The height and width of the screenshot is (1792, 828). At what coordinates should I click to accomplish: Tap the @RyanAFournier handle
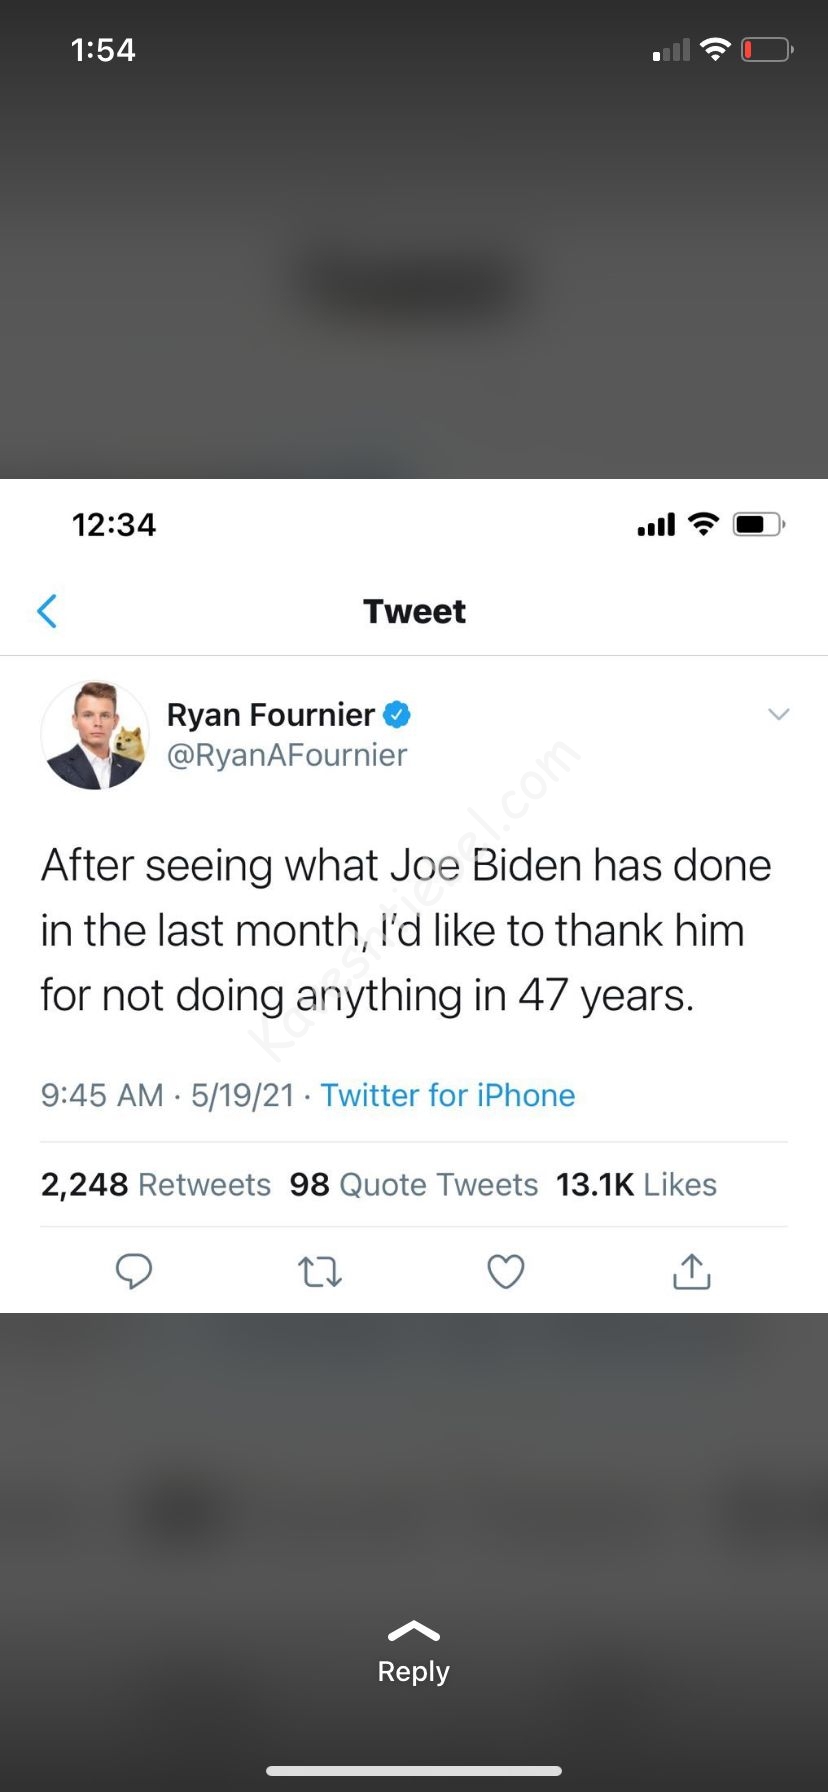tap(287, 755)
